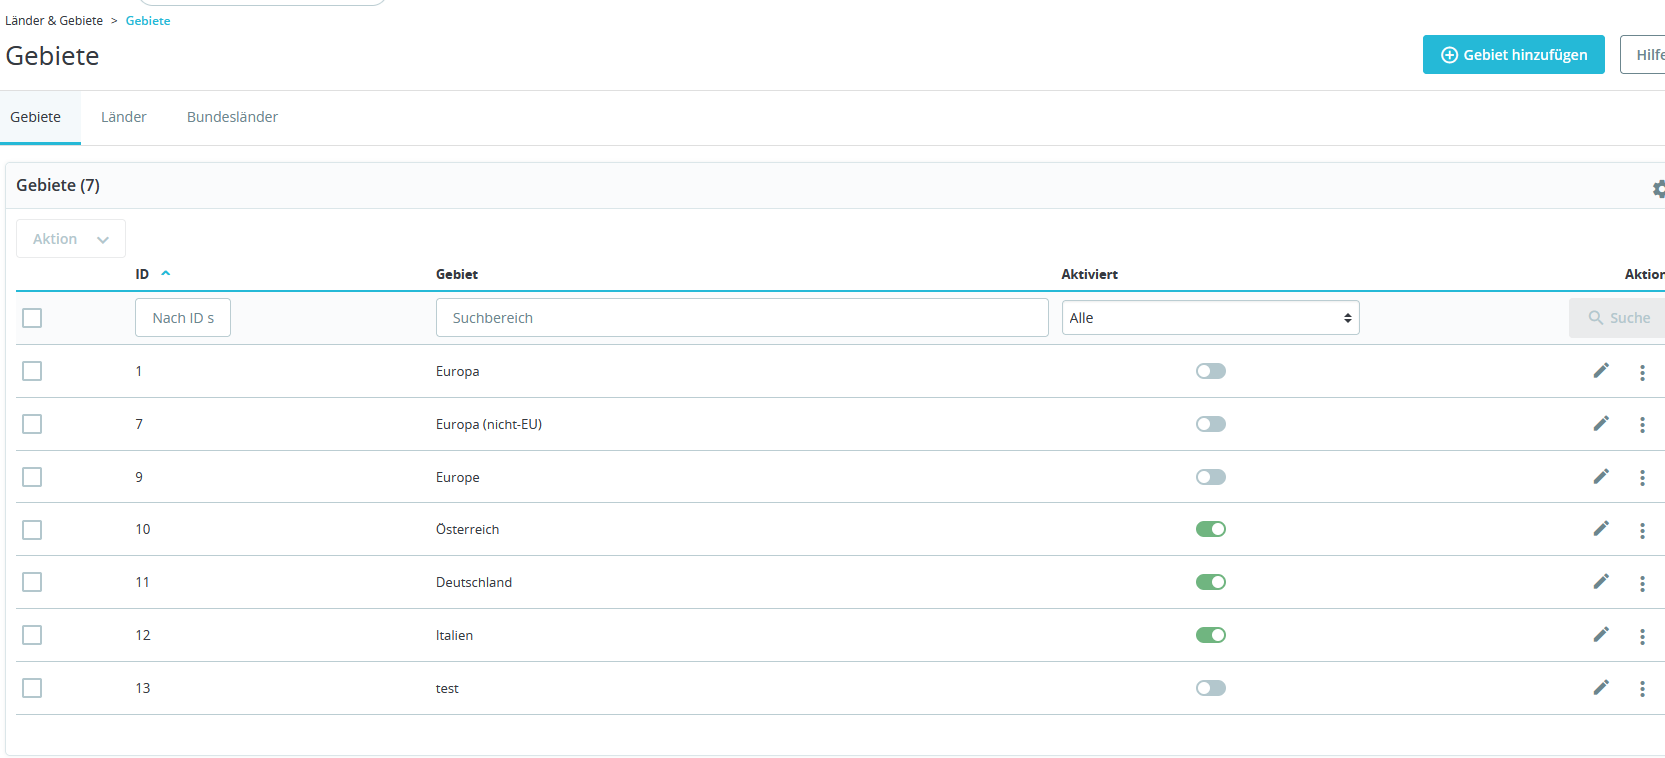The image size is (1665, 758).
Task: Switch to the Länder tab
Action: (124, 117)
